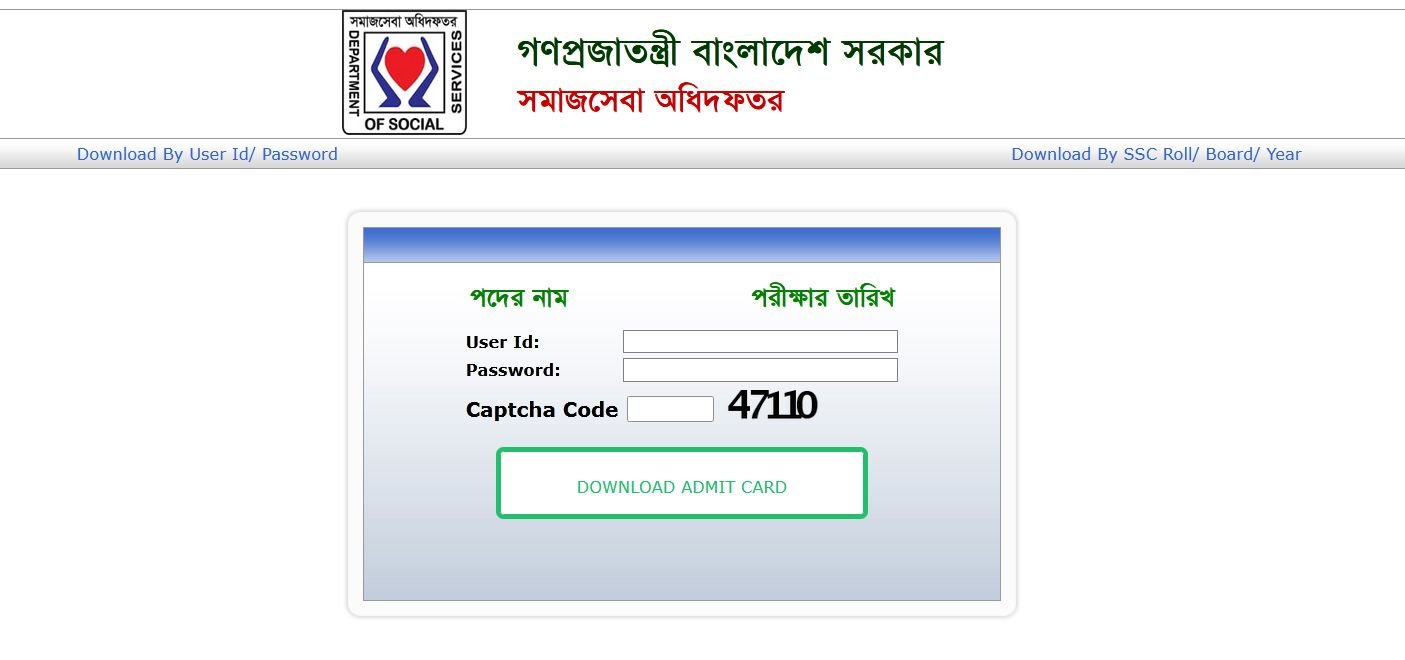Focus the Password text field
This screenshot has height=660, width=1405.
[760, 370]
